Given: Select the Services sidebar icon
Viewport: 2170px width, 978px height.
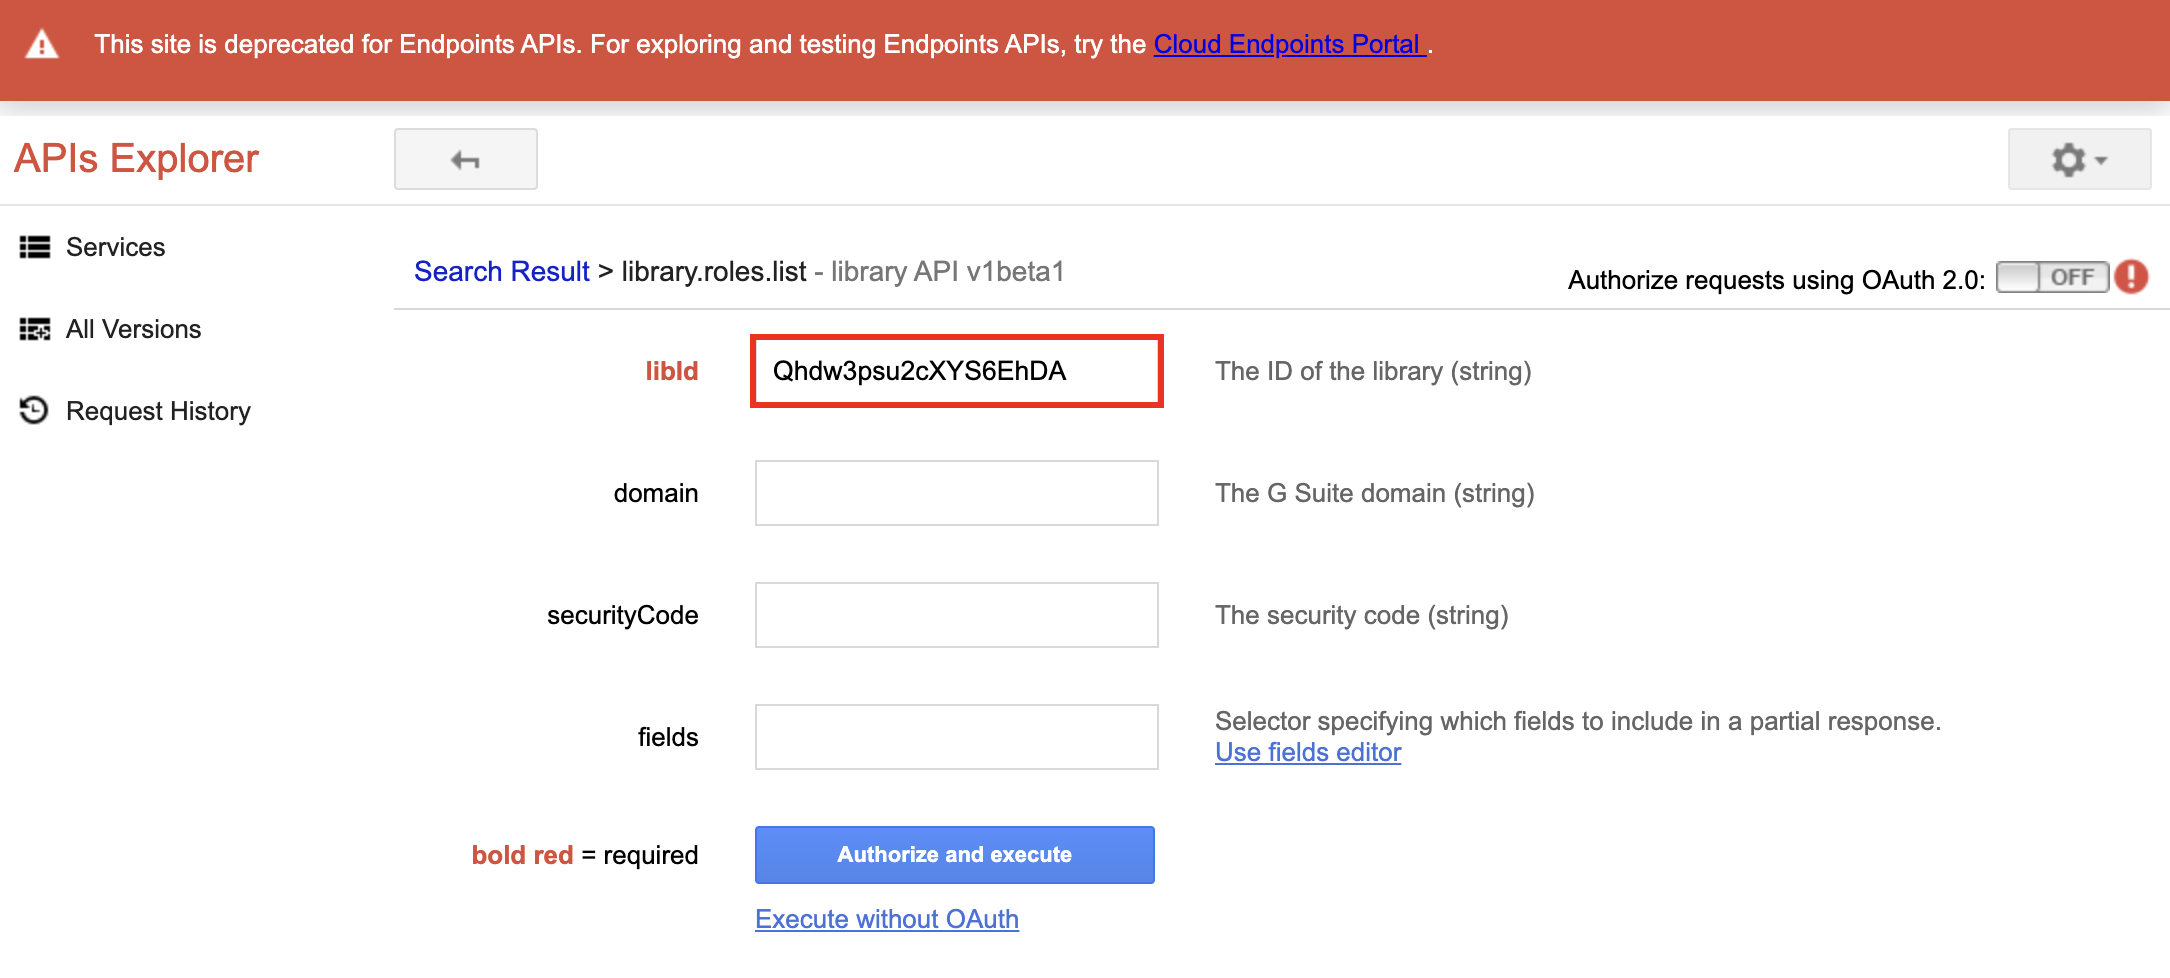Looking at the screenshot, I should pos(34,247).
